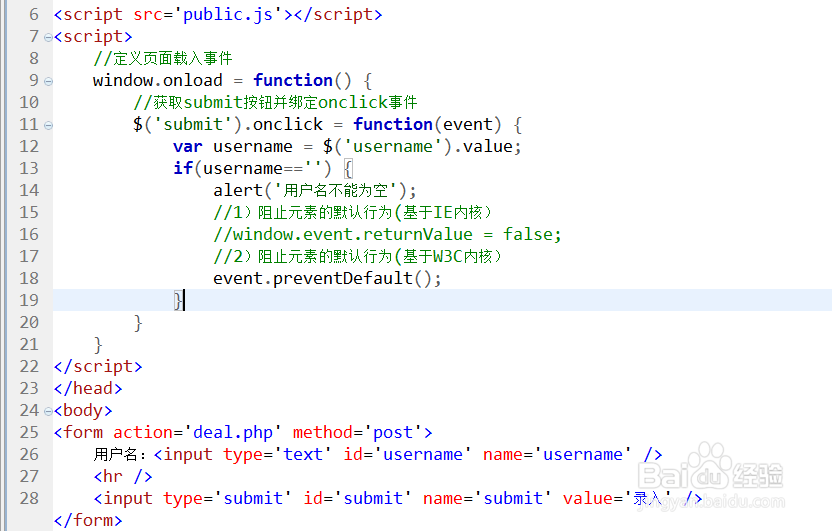Click the highlighted opening brace on line 13
Viewport: 832px width, 531px height.
(348, 169)
